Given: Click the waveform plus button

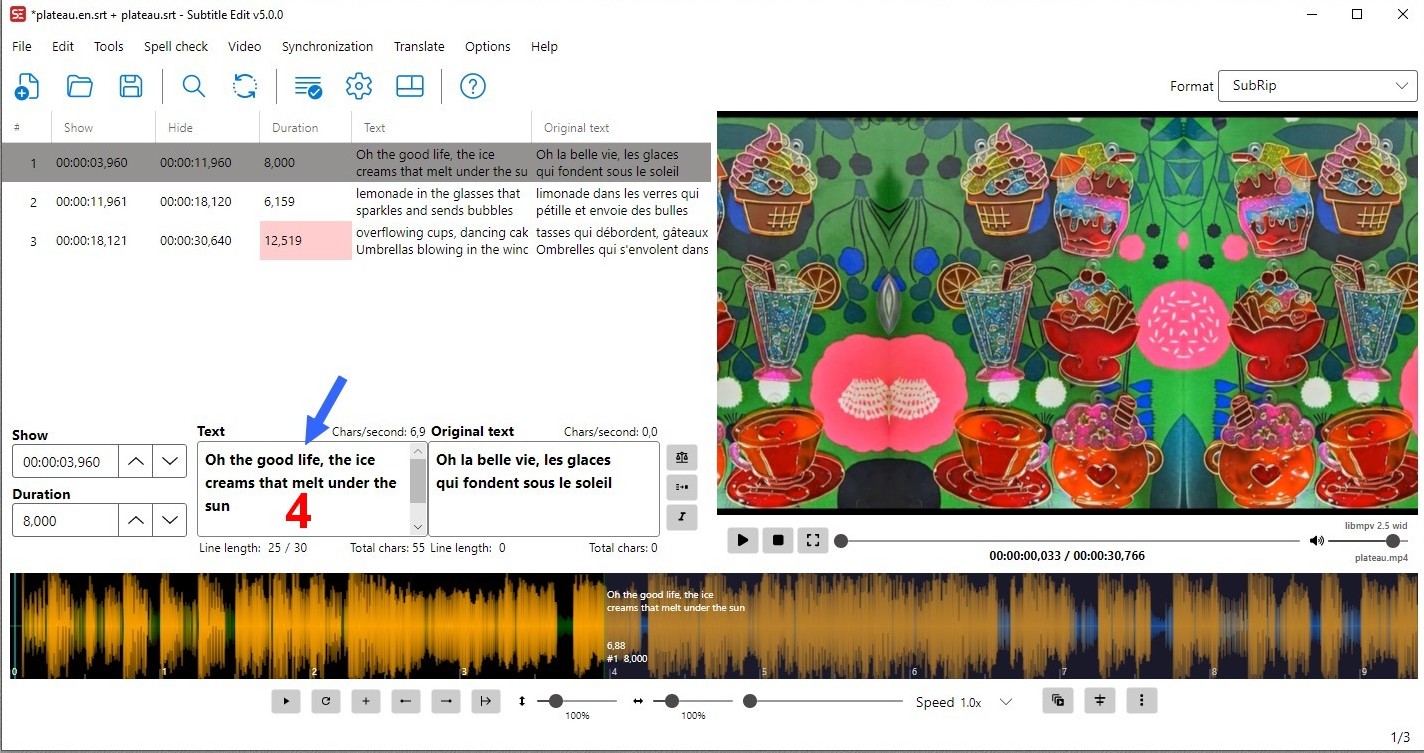Looking at the screenshot, I should point(366,701).
